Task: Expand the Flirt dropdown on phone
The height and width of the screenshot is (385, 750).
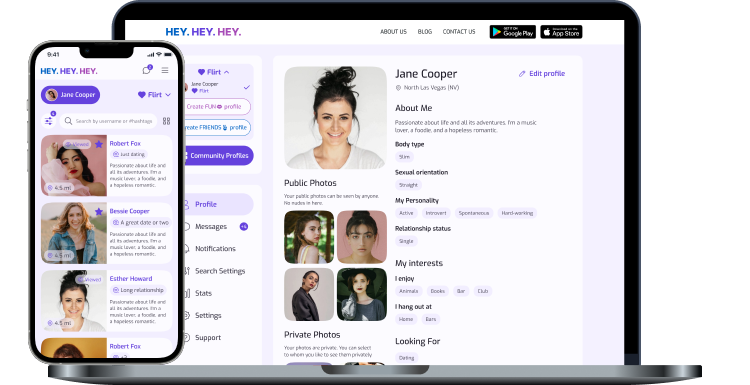Action: coord(154,95)
